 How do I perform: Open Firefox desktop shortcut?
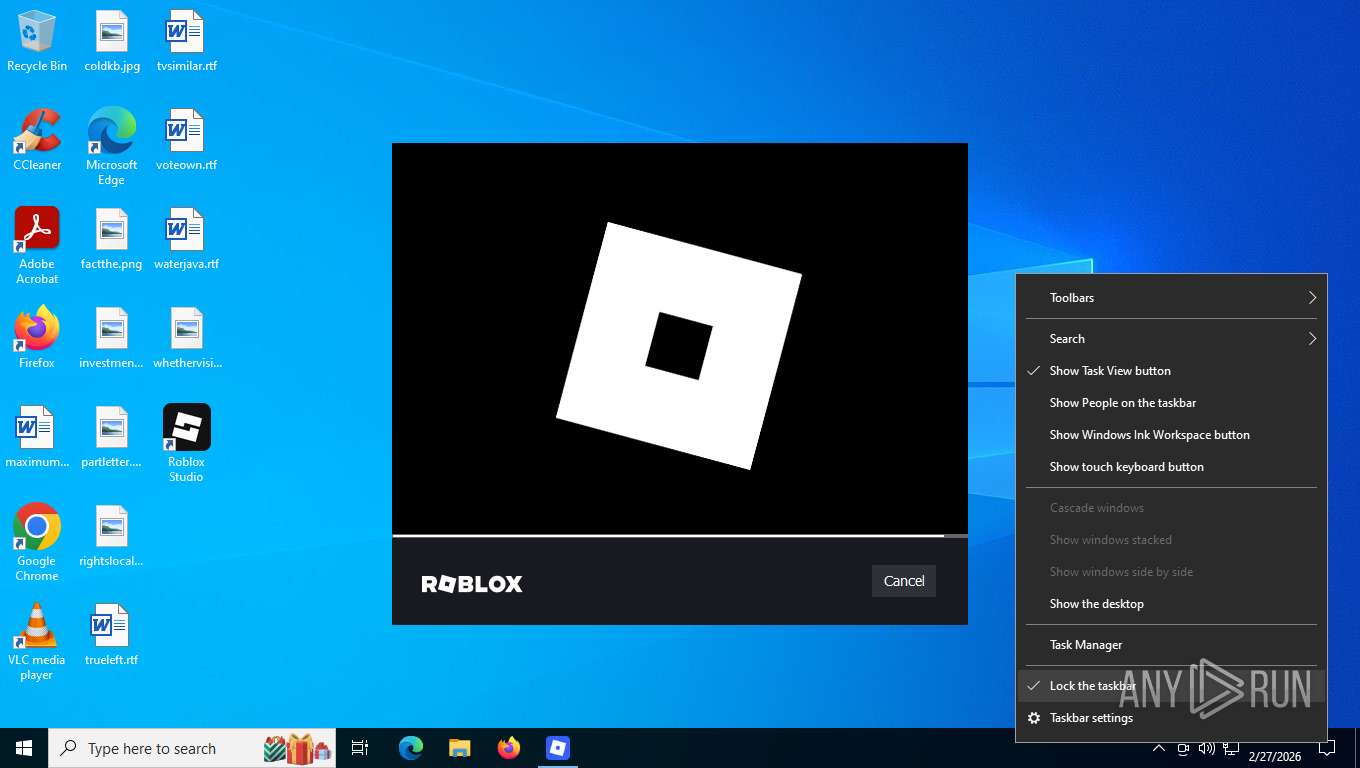pos(37,338)
